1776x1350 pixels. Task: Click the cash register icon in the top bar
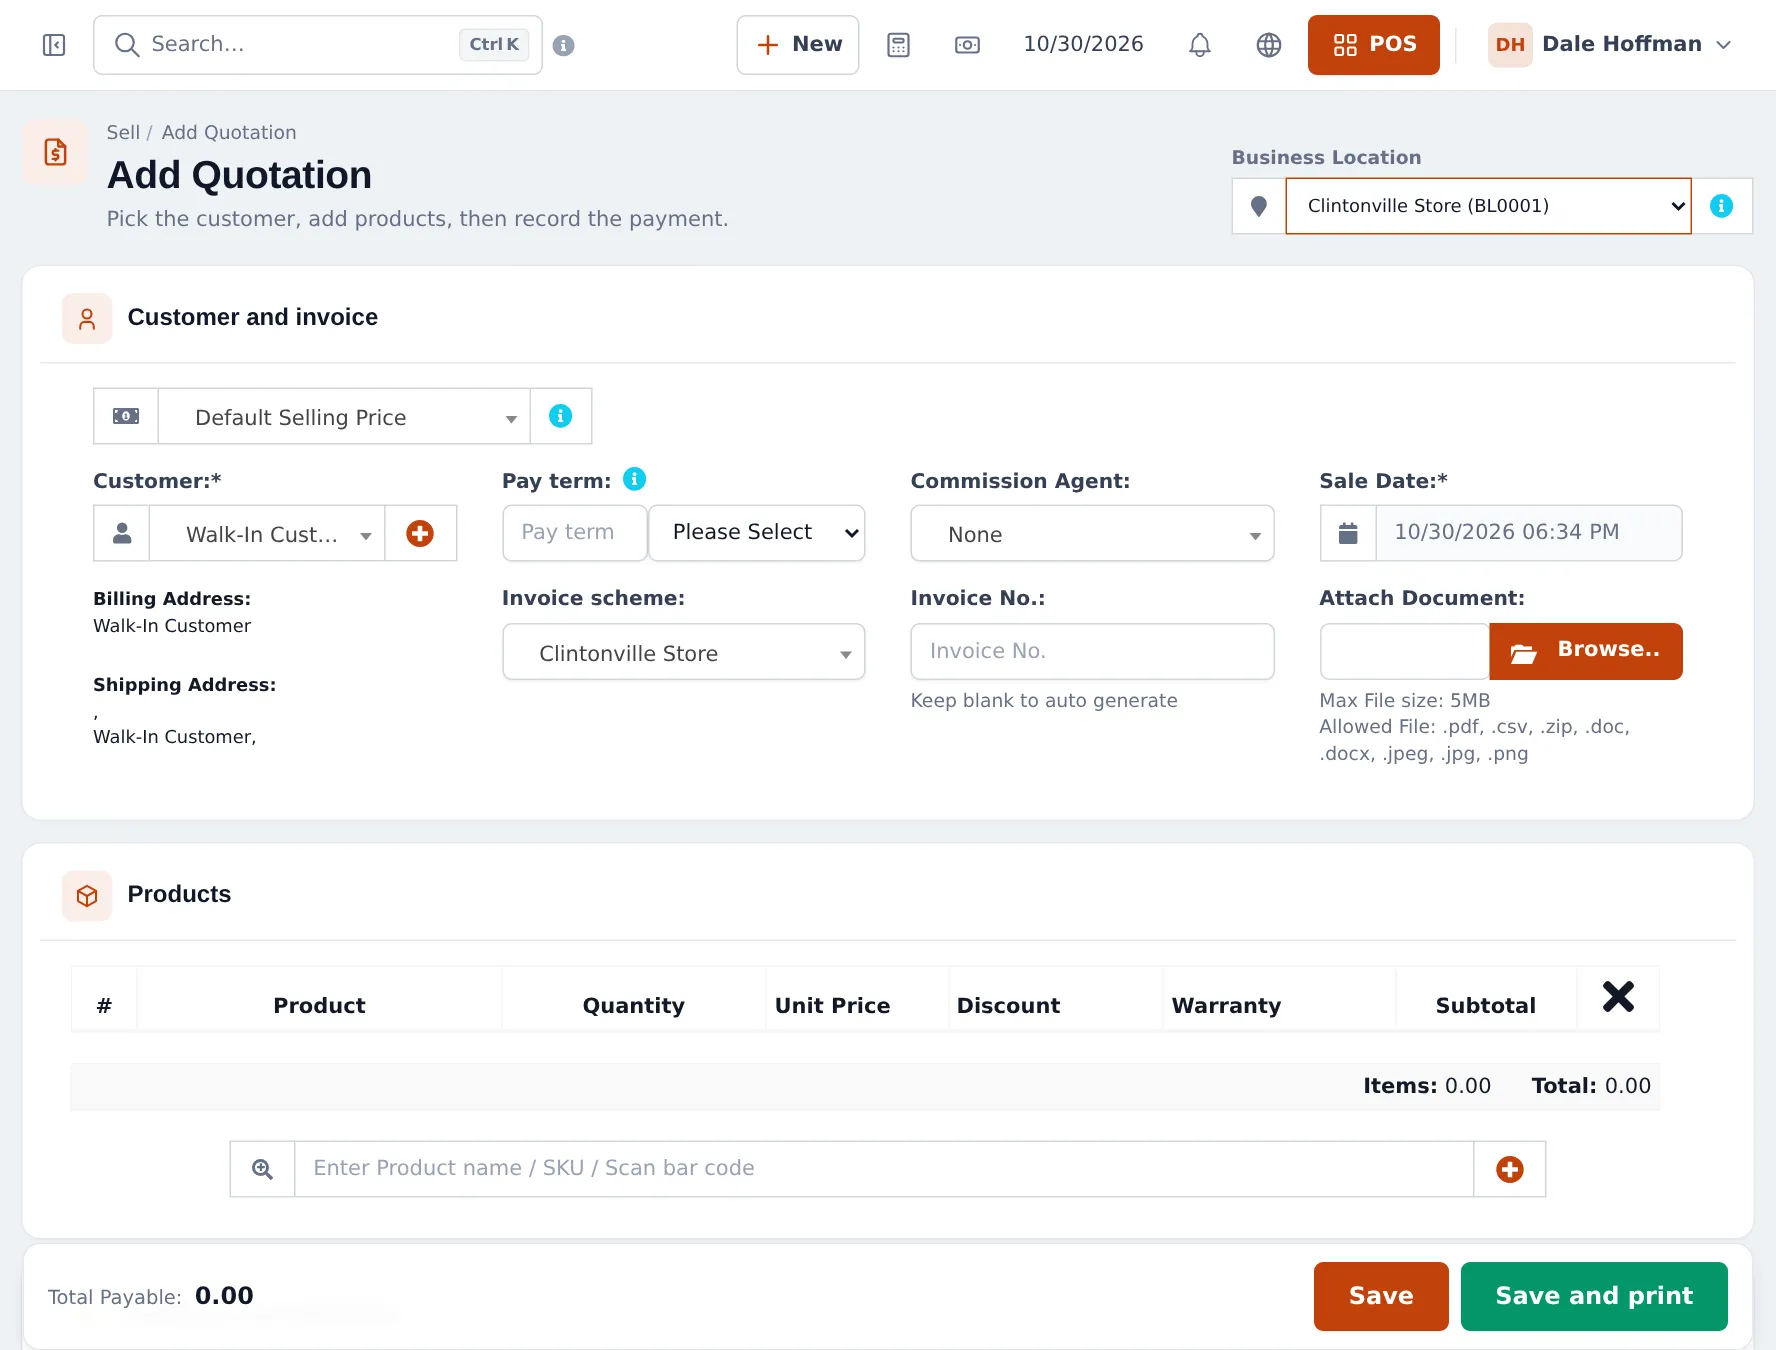click(967, 45)
